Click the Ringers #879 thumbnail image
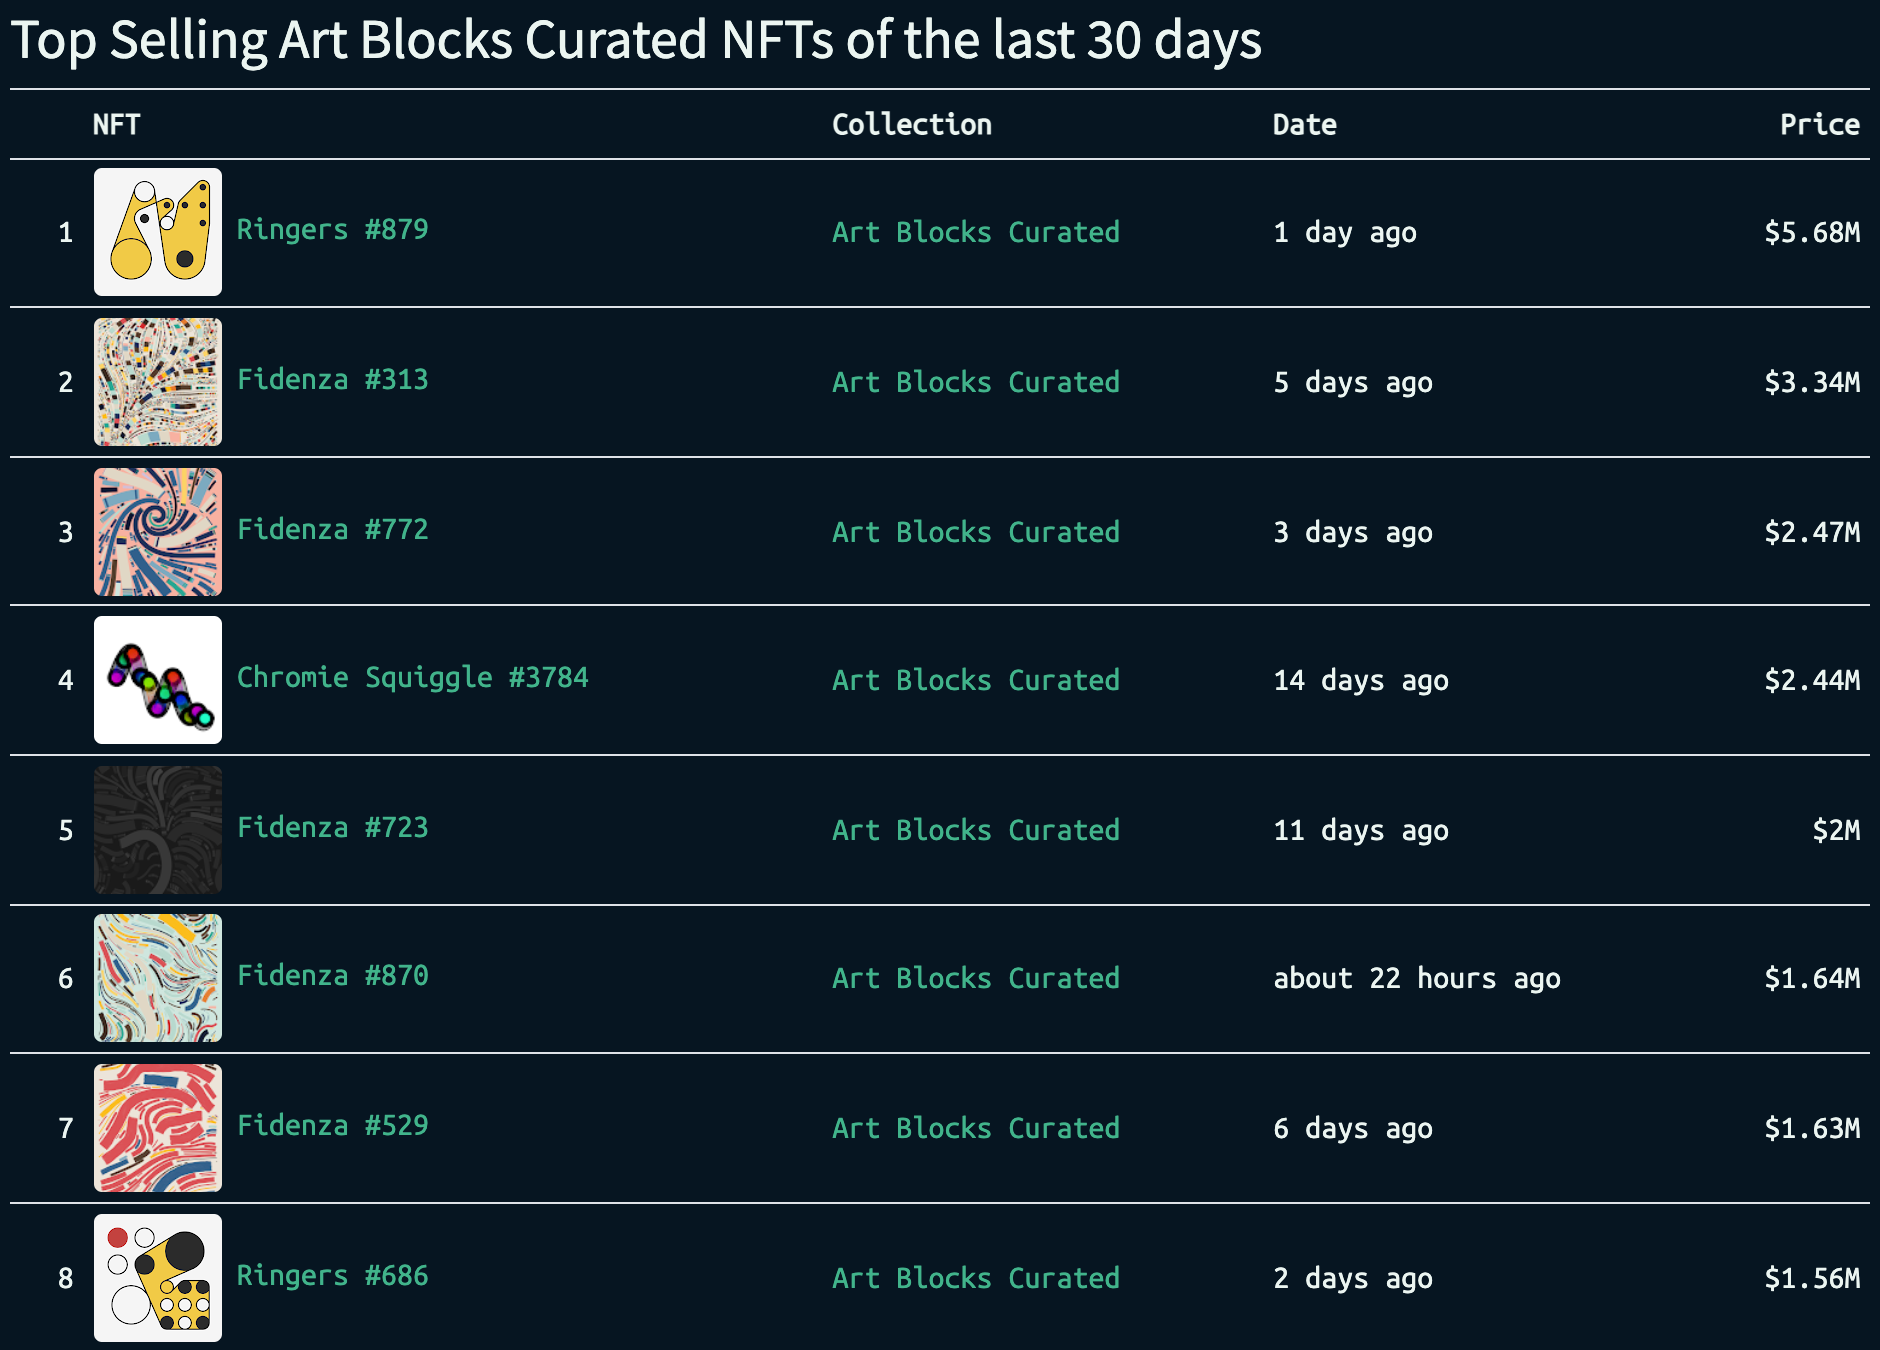The height and width of the screenshot is (1350, 1880). pyautogui.click(x=158, y=232)
